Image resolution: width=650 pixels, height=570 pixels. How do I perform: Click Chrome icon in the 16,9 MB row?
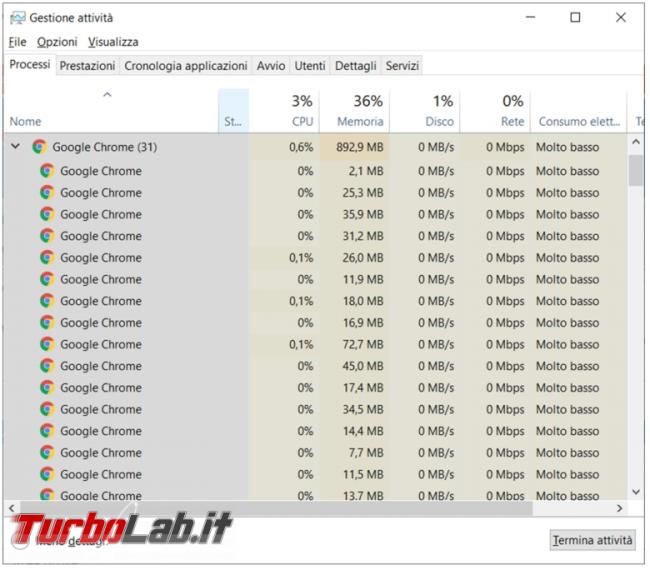47,323
